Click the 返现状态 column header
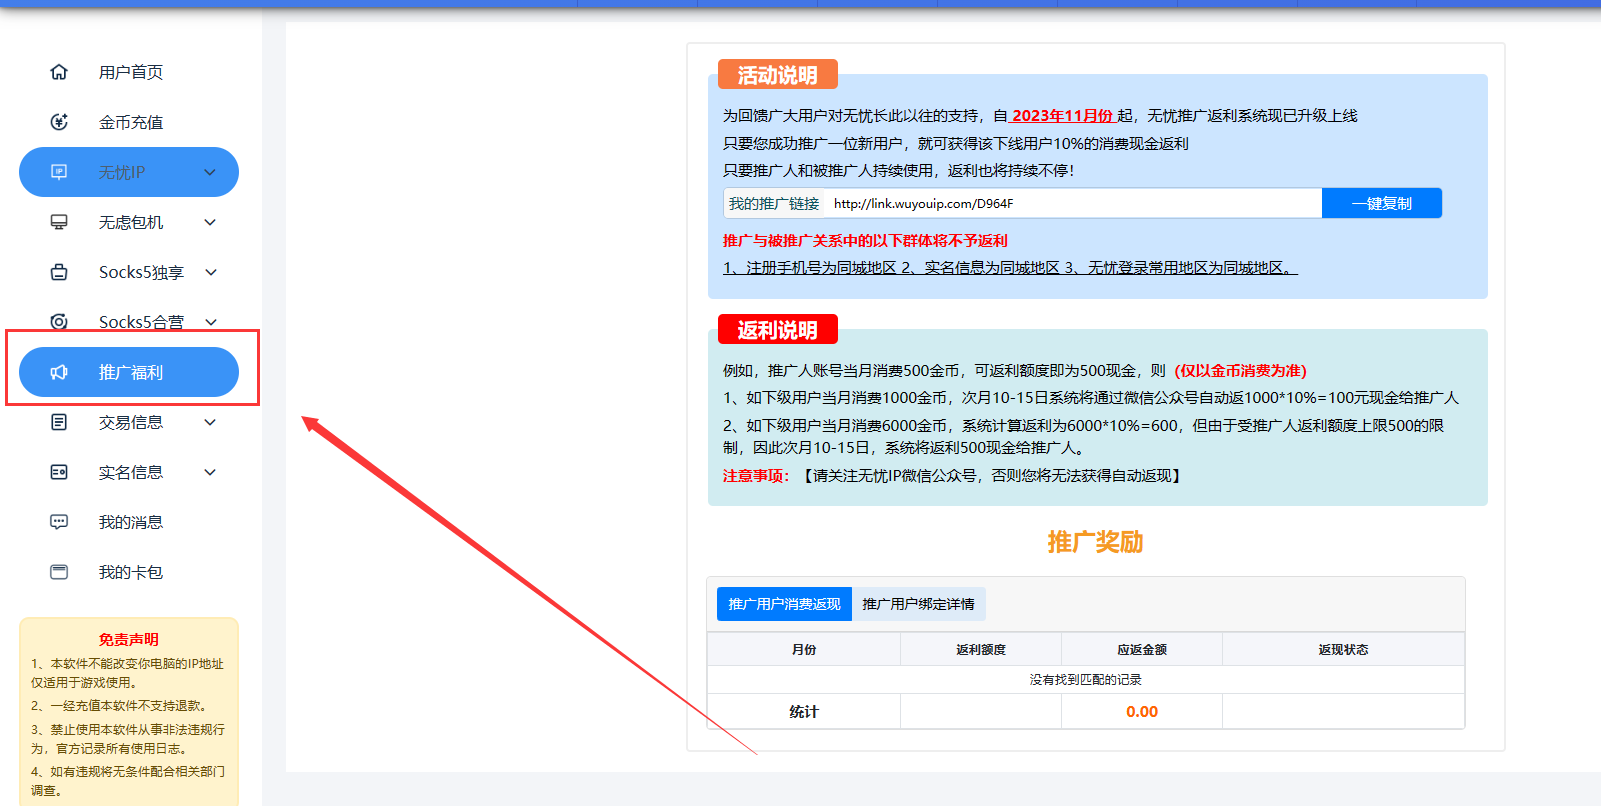This screenshot has width=1601, height=806. click(1343, 649)
